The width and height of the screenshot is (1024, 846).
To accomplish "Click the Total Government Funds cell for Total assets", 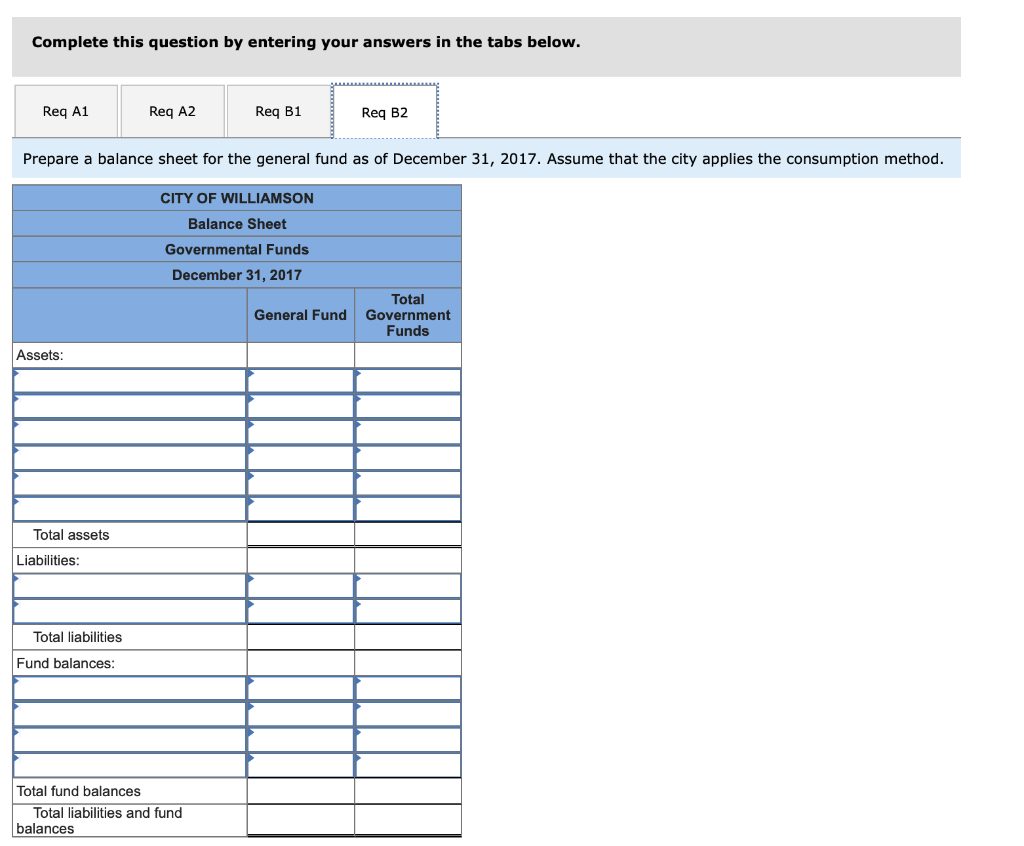I will tap(407, 534).
